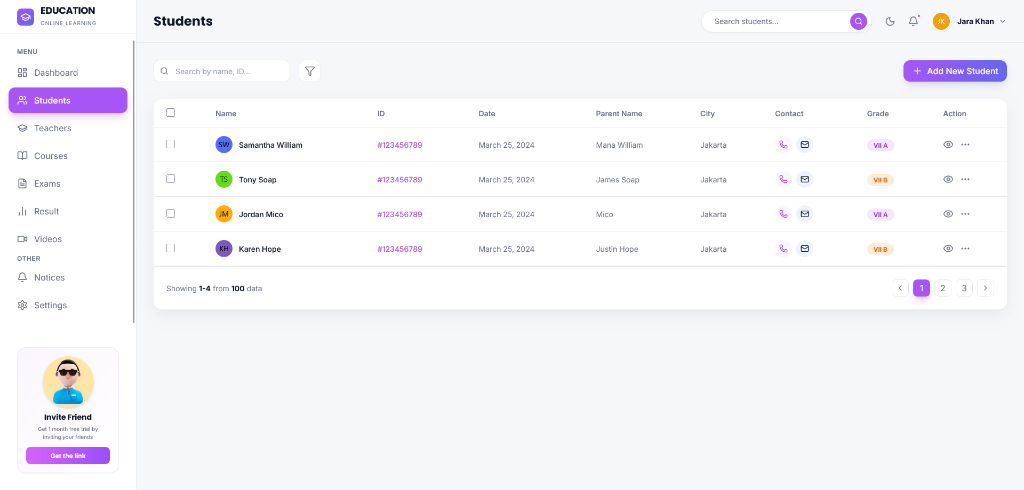Check the select-all header checkbox
1024x490 pixels.
(x=170, y=113)
